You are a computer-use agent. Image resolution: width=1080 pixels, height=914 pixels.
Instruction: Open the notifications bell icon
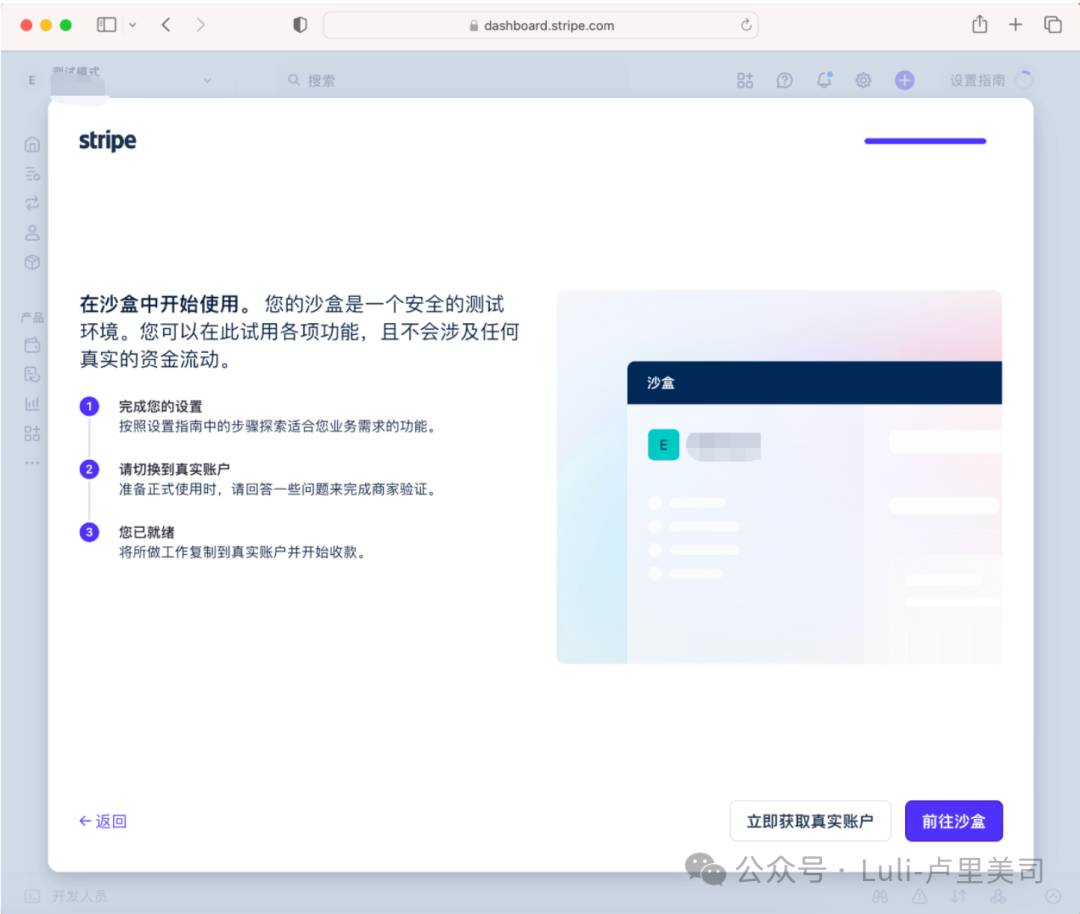coord(824,80)
